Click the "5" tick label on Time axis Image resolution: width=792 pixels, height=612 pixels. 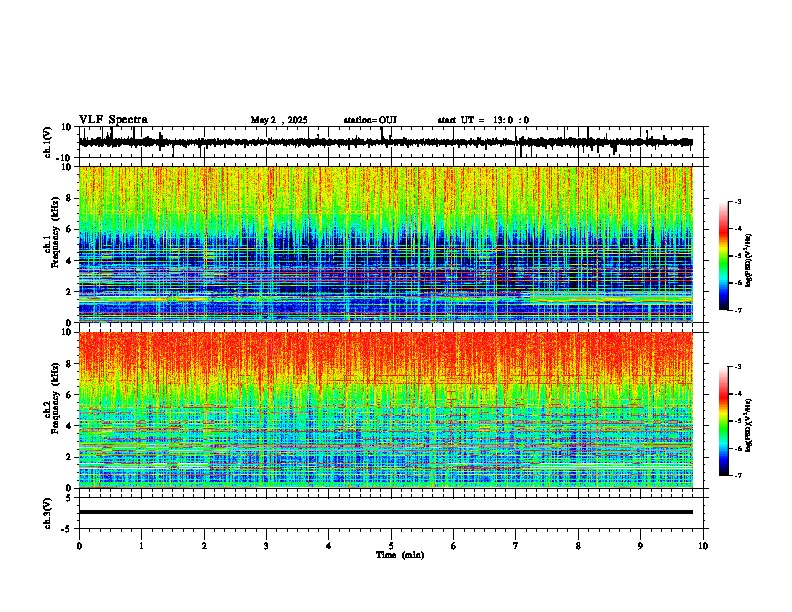(391, 546)
